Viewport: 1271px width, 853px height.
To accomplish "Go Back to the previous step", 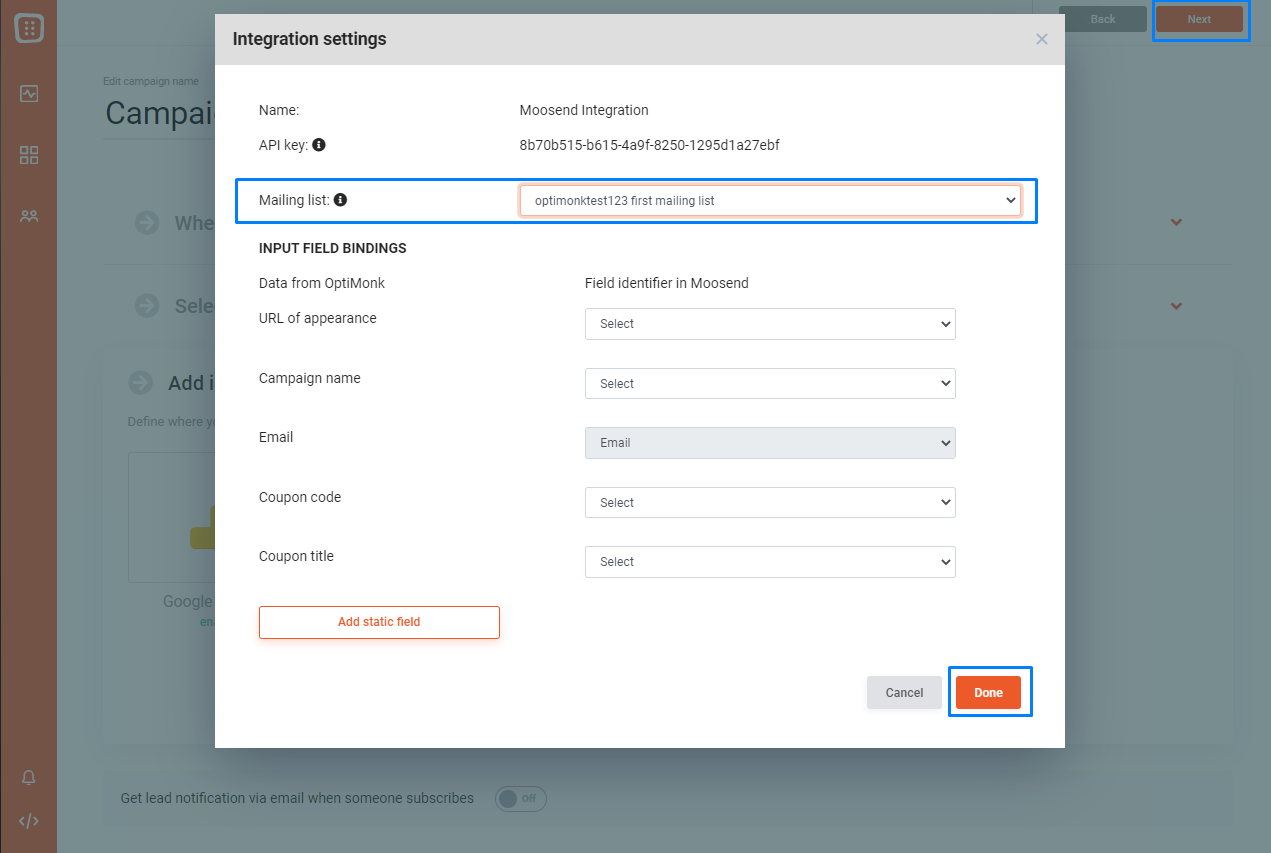I will (1103, 19).
